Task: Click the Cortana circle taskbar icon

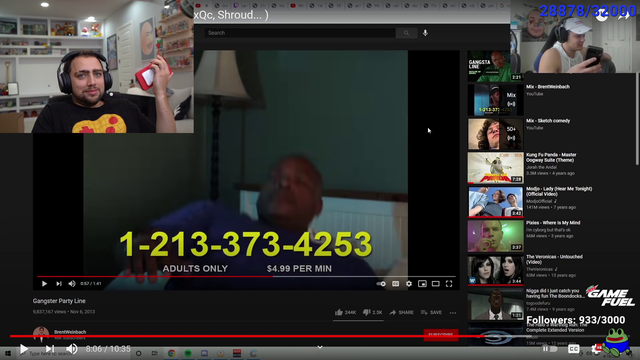Action: pyautogui.click(x=138, y=353)
